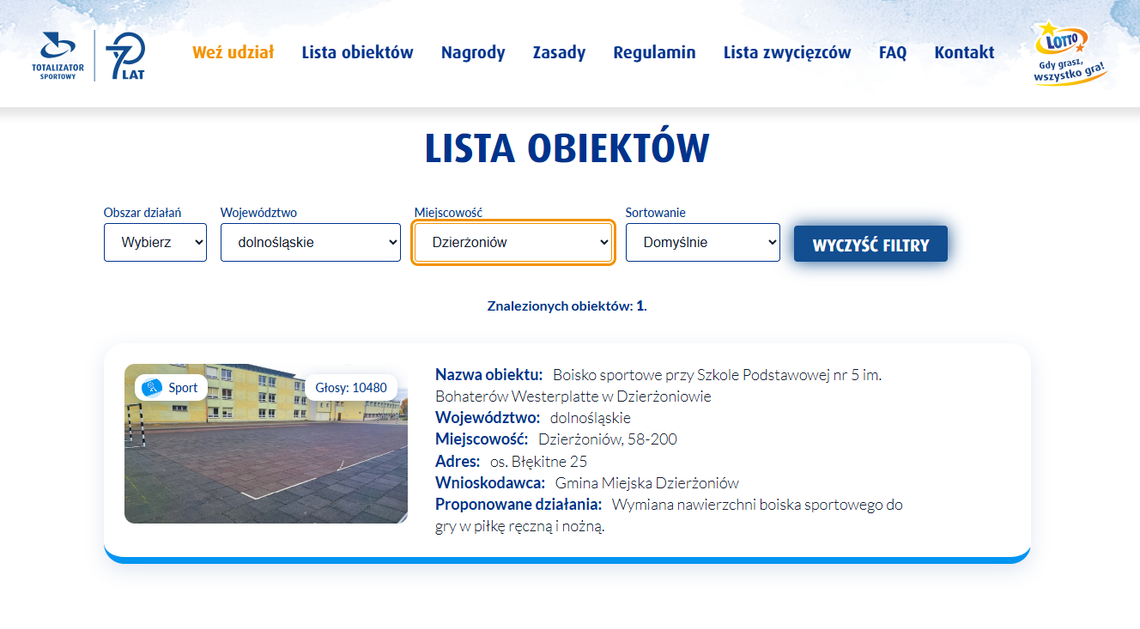The width and height of the screenshot is (1140, 629).
Task: Click the Głosy: 10480 vote counter badge
Action: (x=351, y=386)
